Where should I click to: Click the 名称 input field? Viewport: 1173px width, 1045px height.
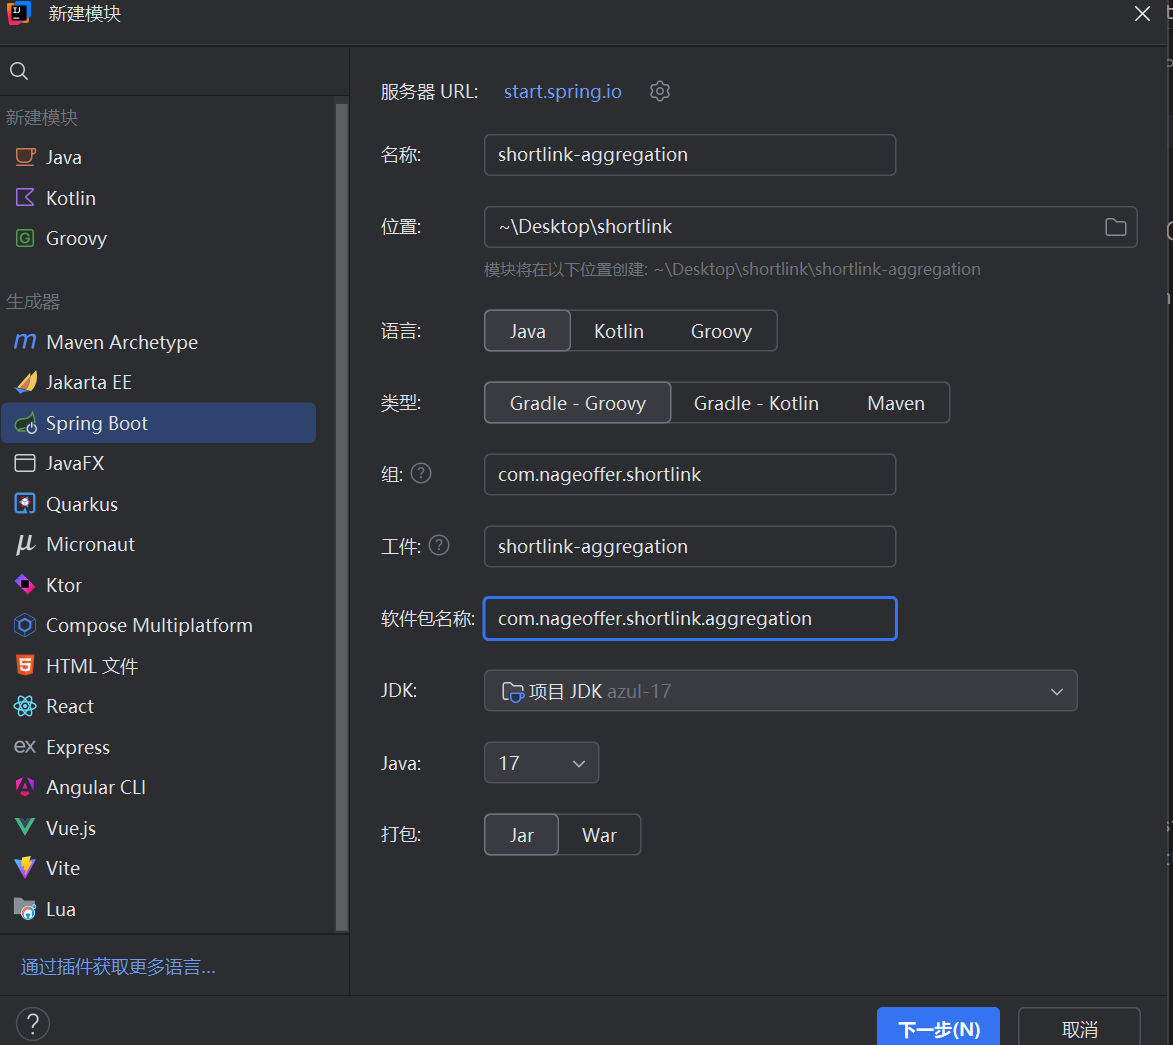[x=690, y=155]
